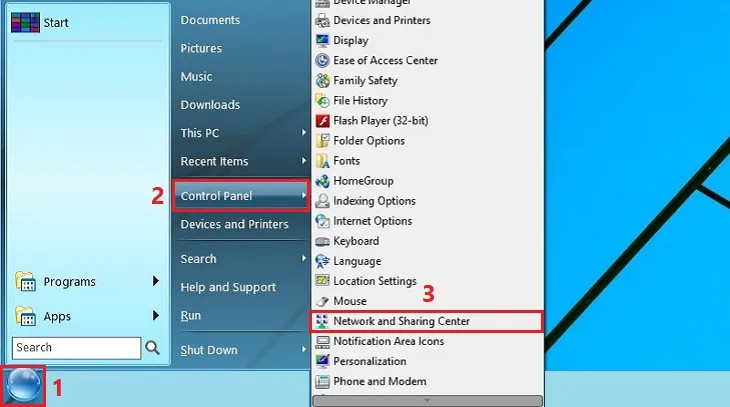Open Control Panel menu entry
Viewport: 730px width, 407px height.
(240, 196)
